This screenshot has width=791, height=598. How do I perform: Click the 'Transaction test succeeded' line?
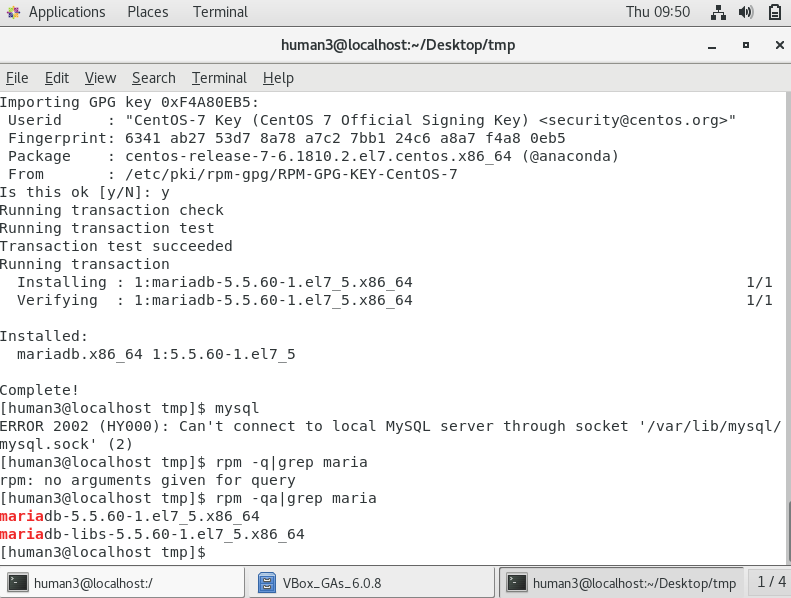(x=116, y=246)
